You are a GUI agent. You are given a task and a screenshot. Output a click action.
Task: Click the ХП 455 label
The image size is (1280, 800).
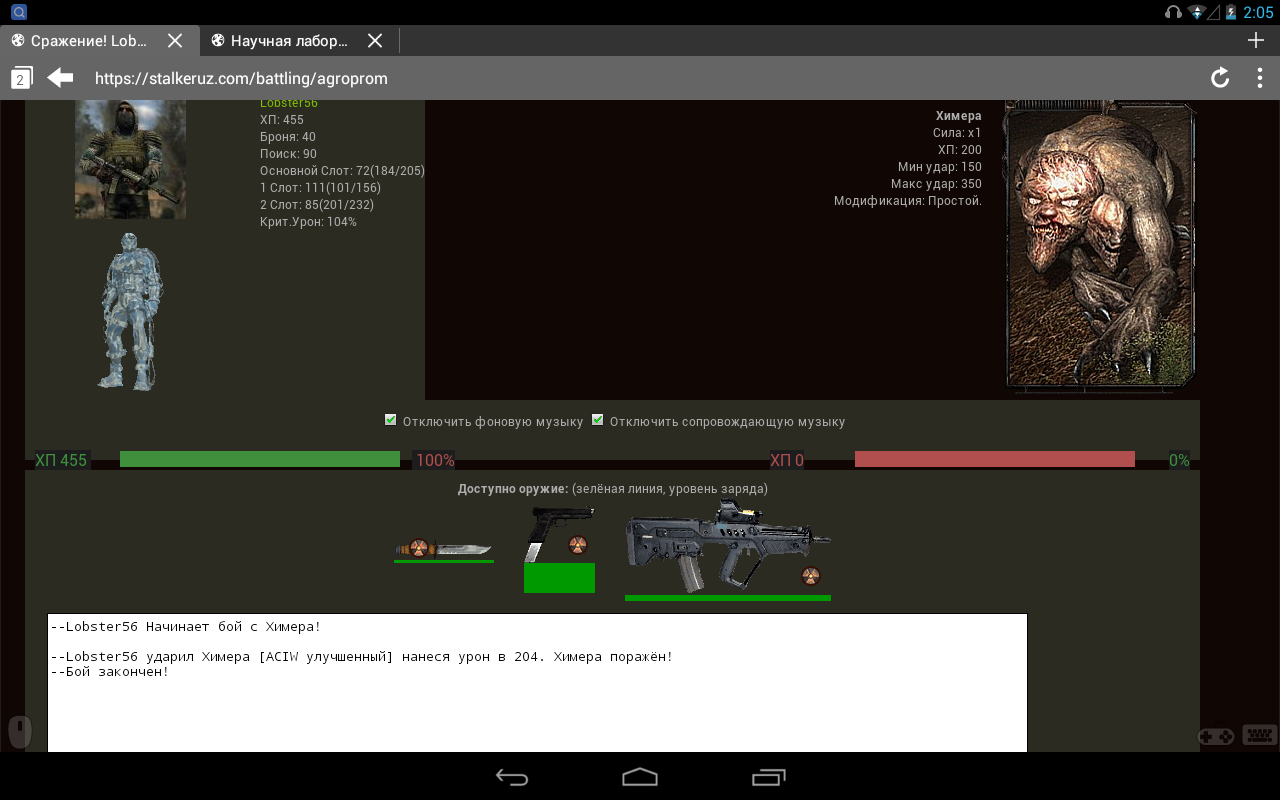[x=61, y=460]
